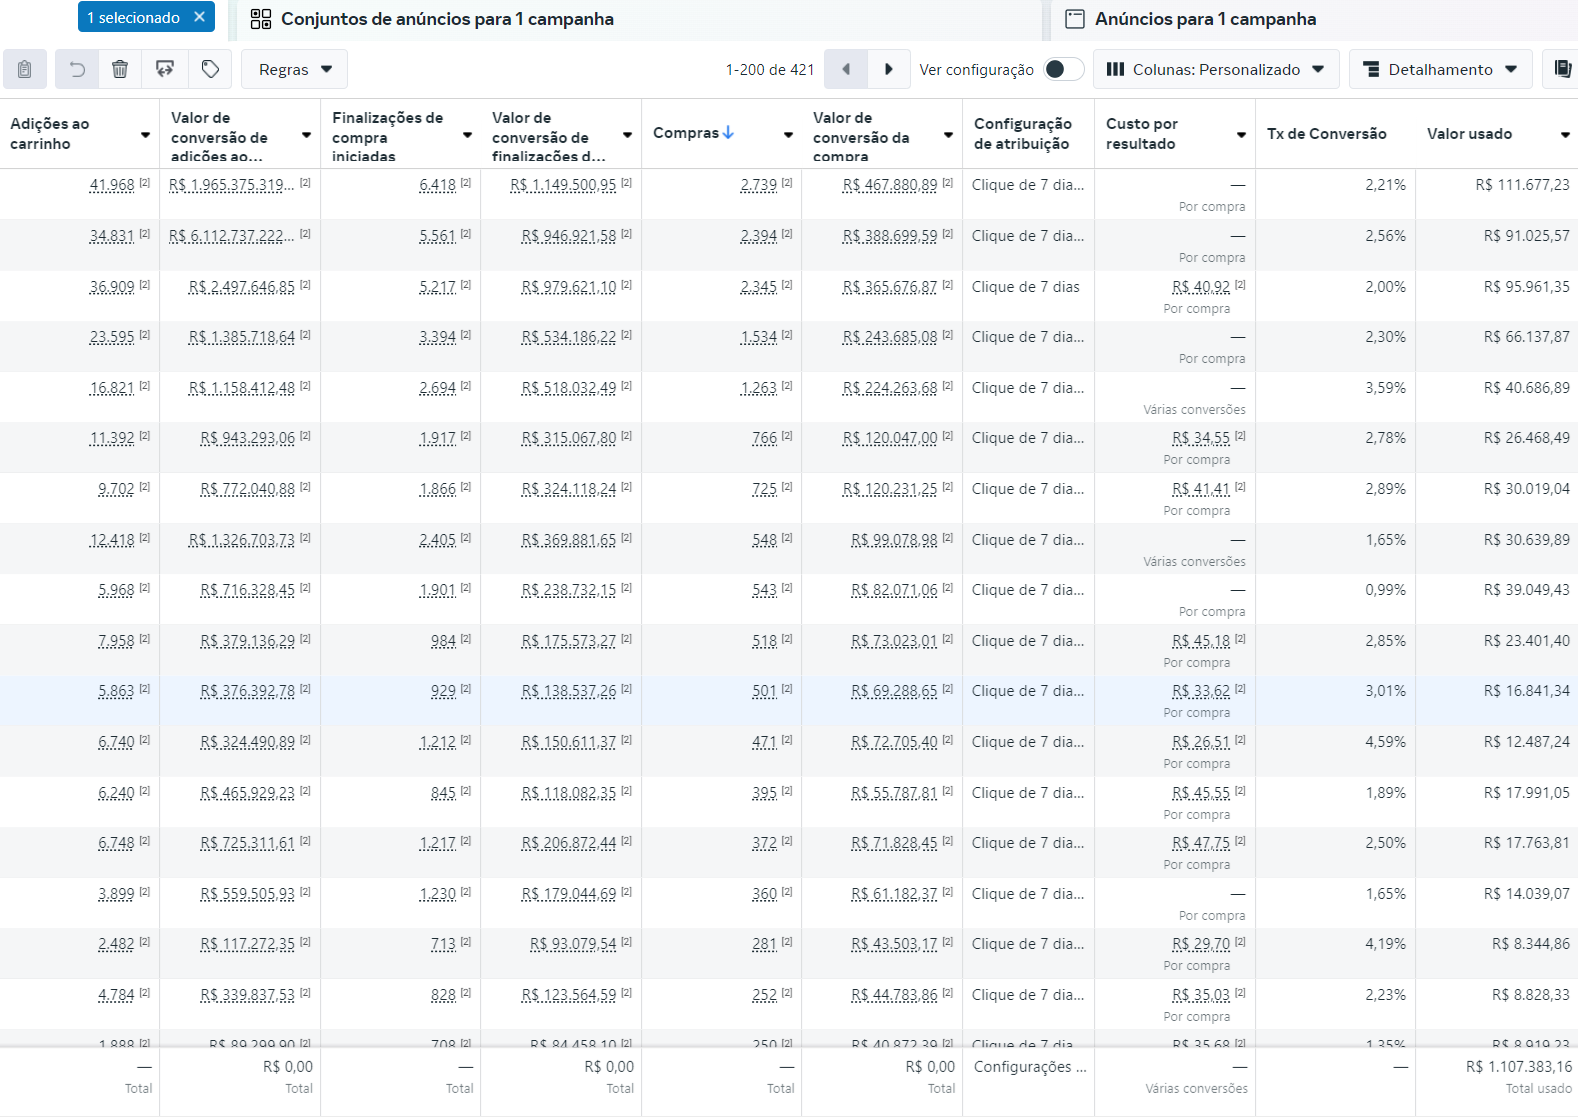The width and height of the screenshot is (1578, 1120).
Task: Open add-to-cart conversion R$ 465.929,23
Action: [x=248, y=793]
